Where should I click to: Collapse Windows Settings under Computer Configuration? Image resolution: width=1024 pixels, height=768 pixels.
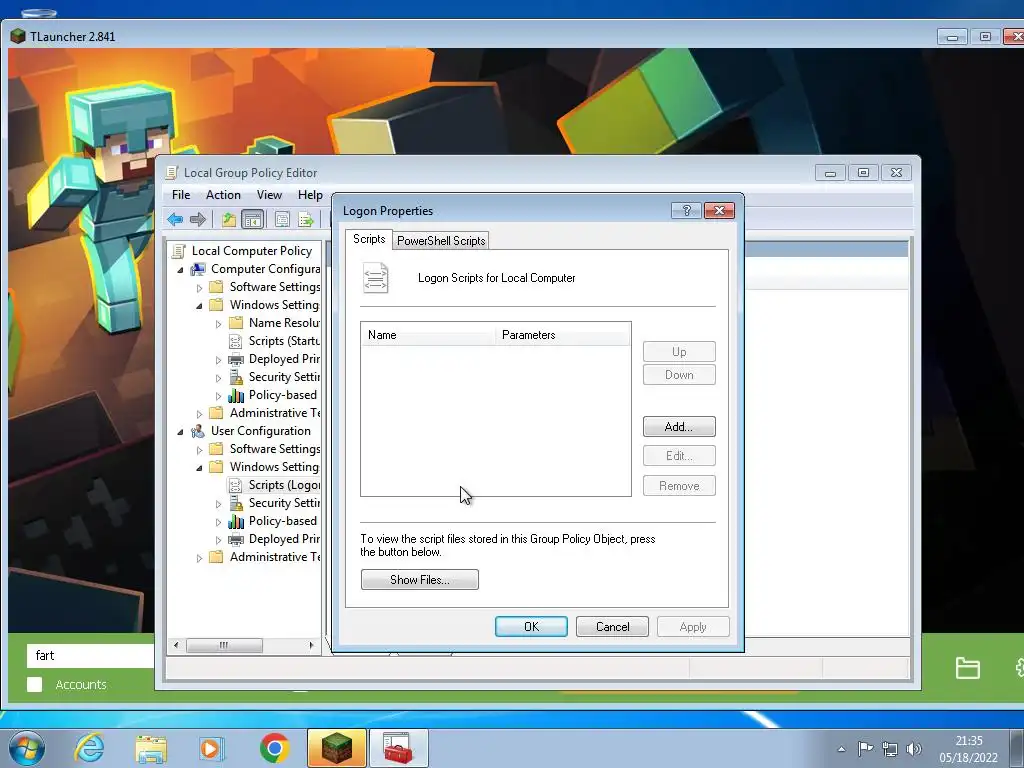coord(199,306)
